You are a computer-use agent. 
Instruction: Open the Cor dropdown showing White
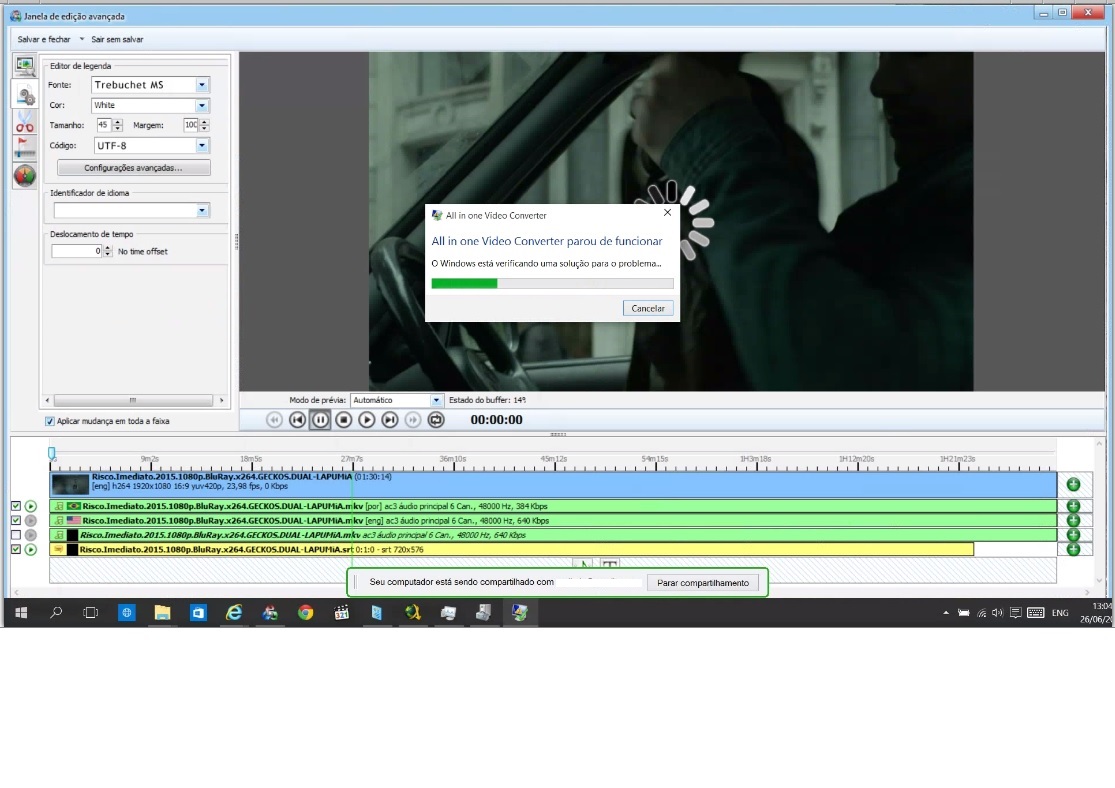click(202, 105)
